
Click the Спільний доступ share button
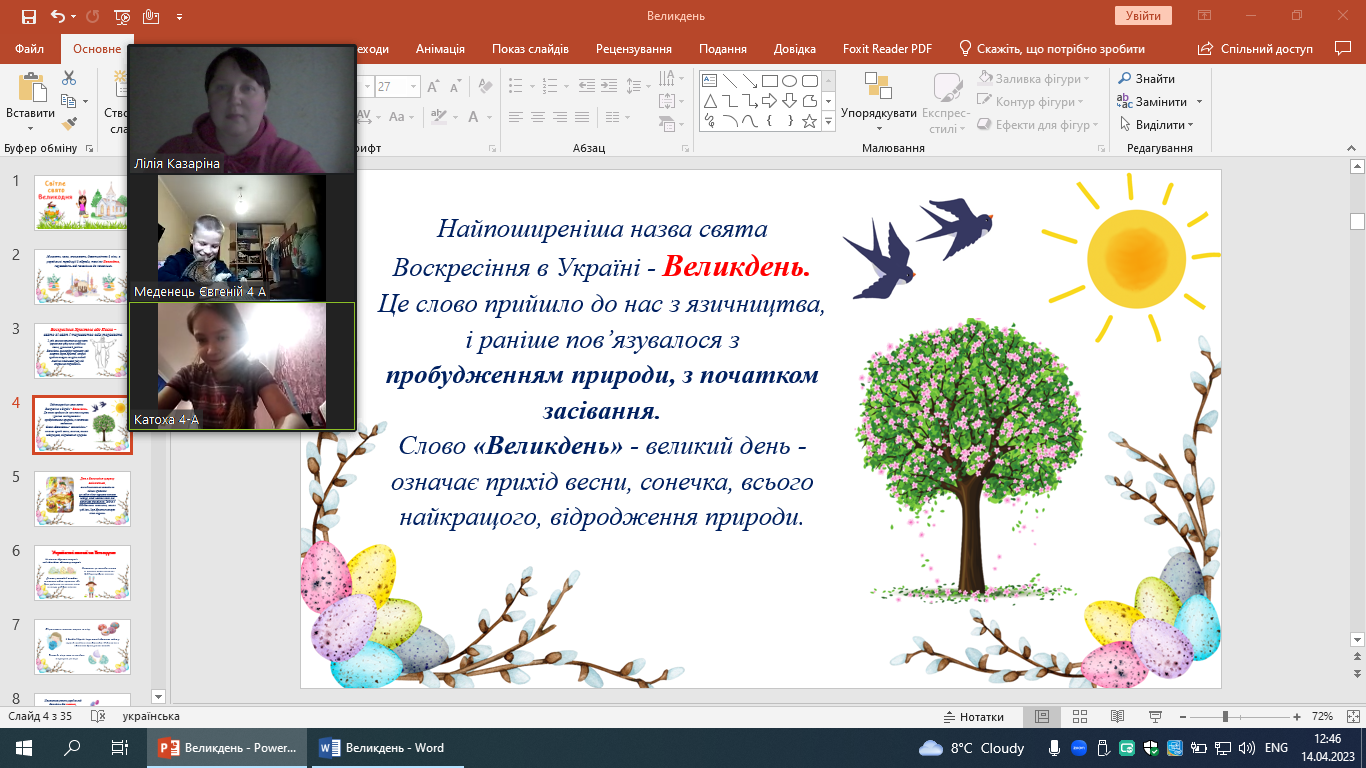tap(1256, 49)
